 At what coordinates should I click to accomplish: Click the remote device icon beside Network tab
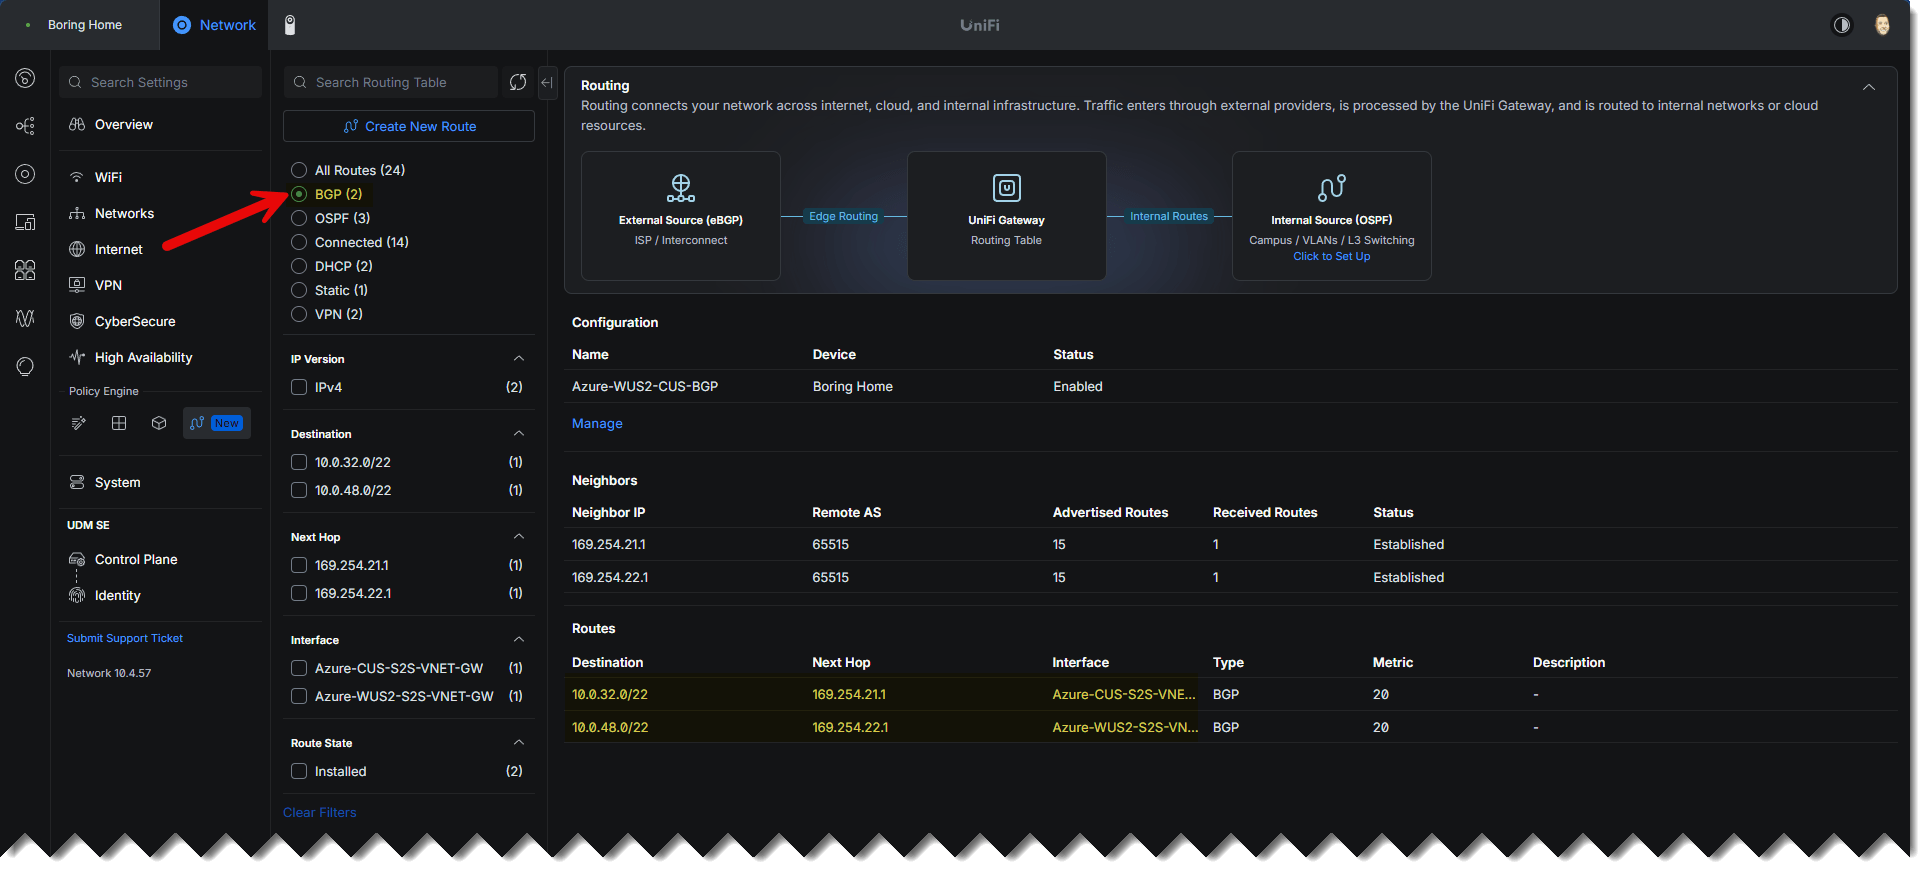(x=290, y=25)
